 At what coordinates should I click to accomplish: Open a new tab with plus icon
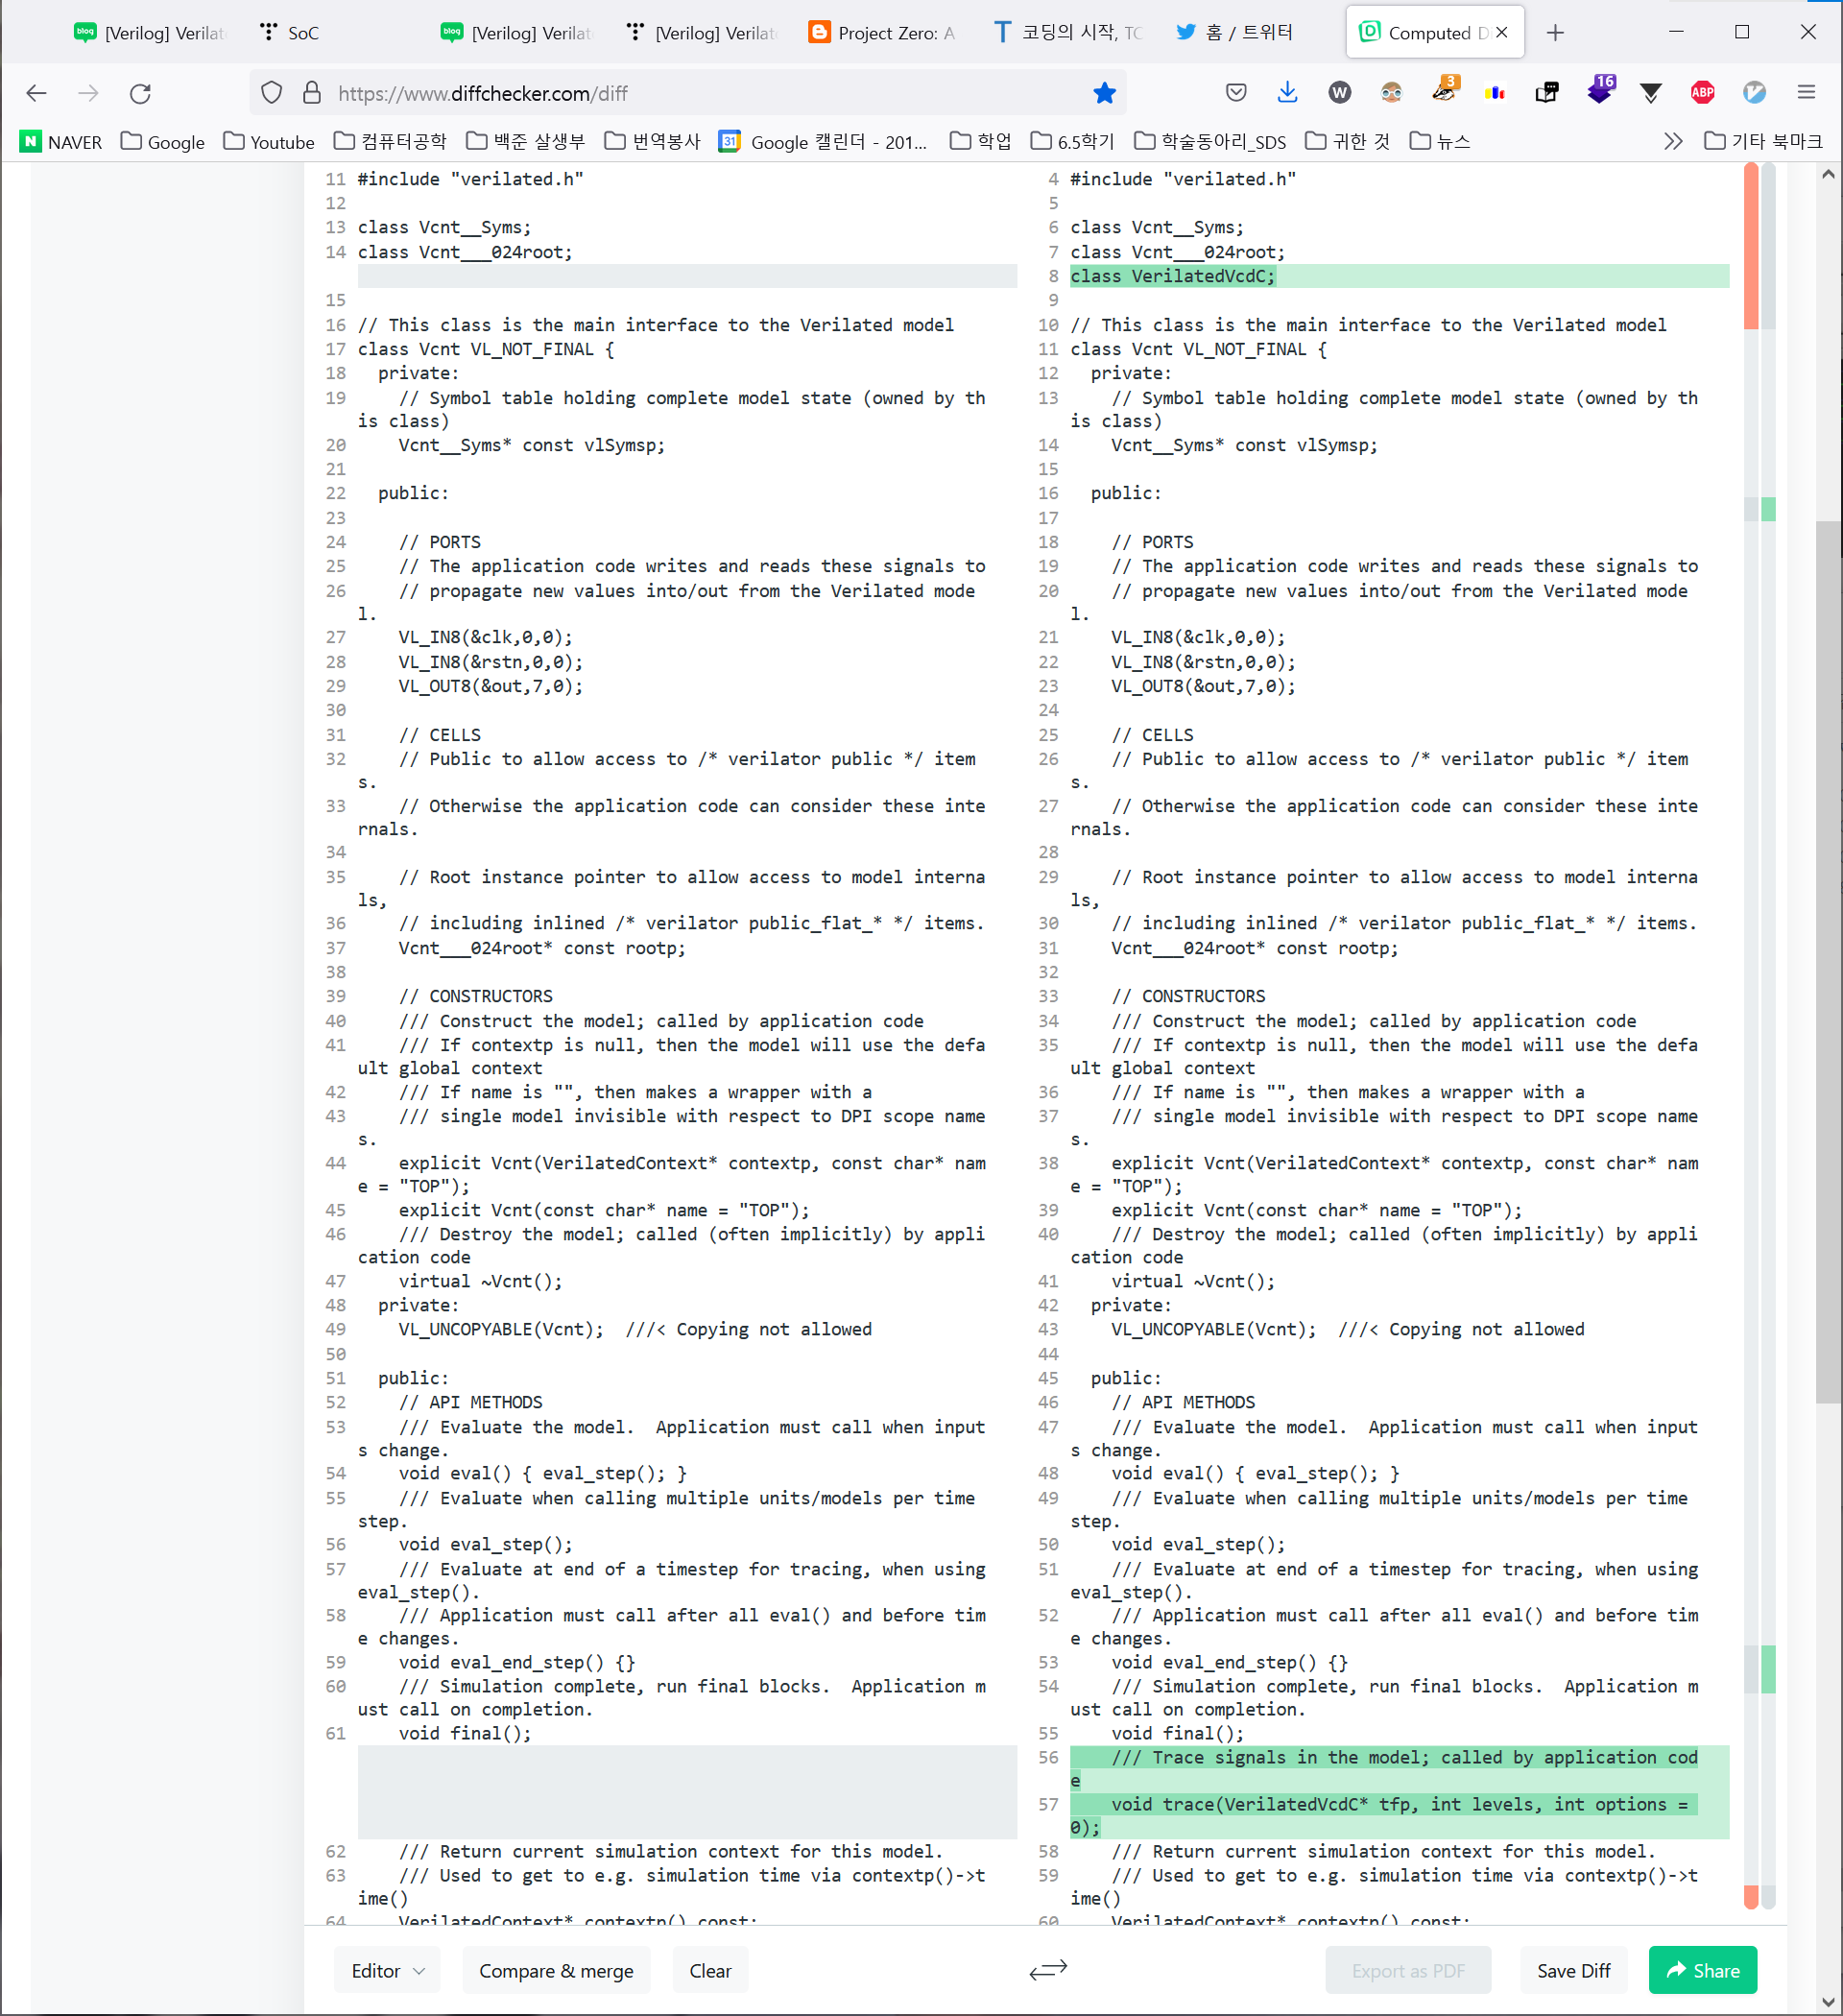[x=1555, y=33]
